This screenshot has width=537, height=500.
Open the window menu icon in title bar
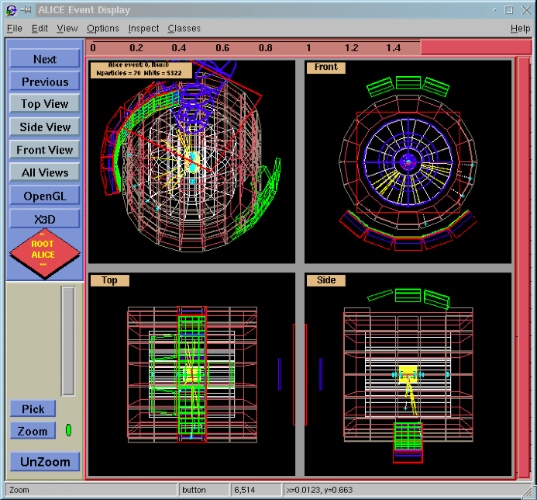(11, 10)
